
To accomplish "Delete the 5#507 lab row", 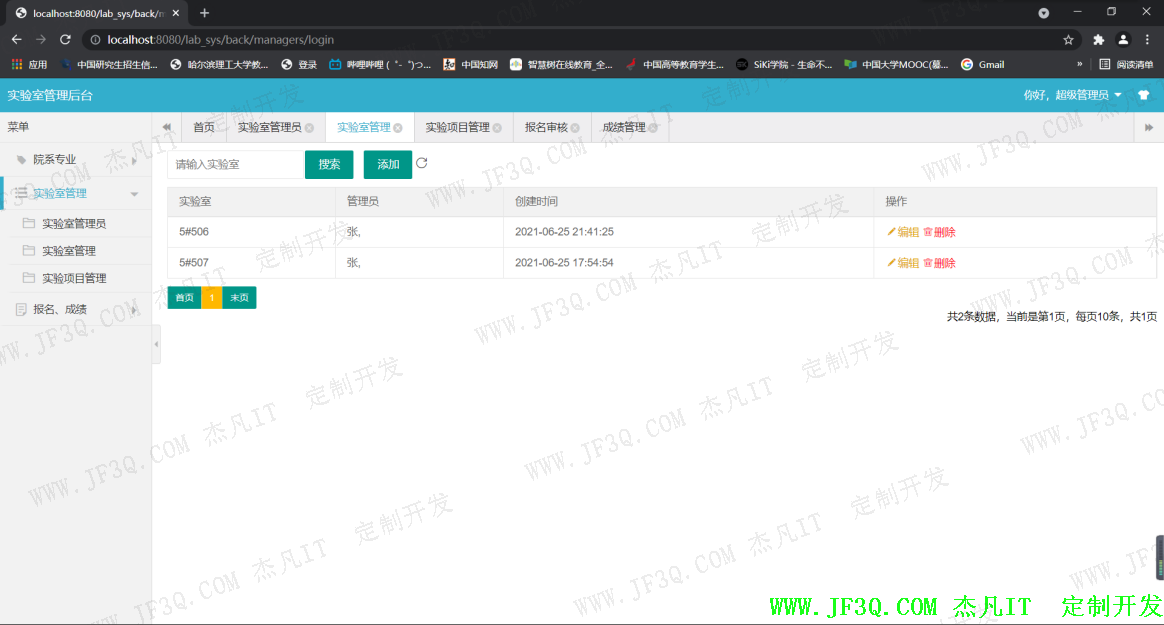I will pos(939,263).
